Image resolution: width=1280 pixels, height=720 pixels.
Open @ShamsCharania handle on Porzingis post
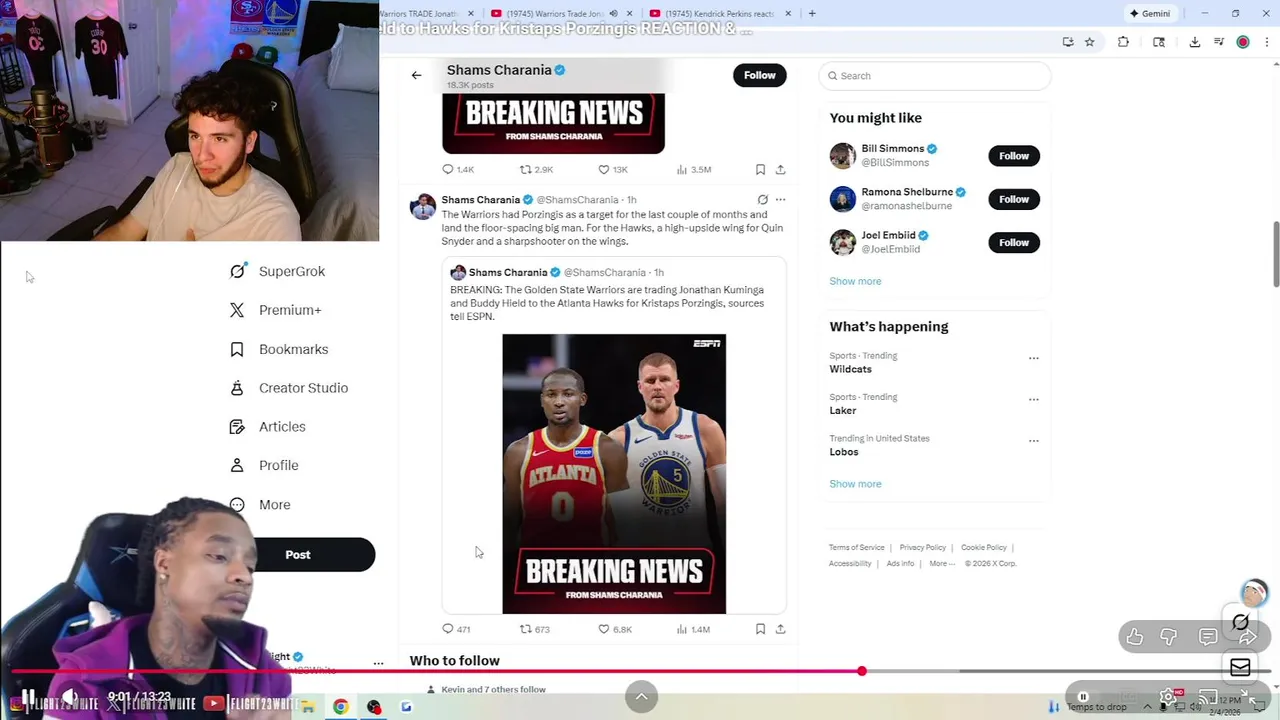click(578, 200)
